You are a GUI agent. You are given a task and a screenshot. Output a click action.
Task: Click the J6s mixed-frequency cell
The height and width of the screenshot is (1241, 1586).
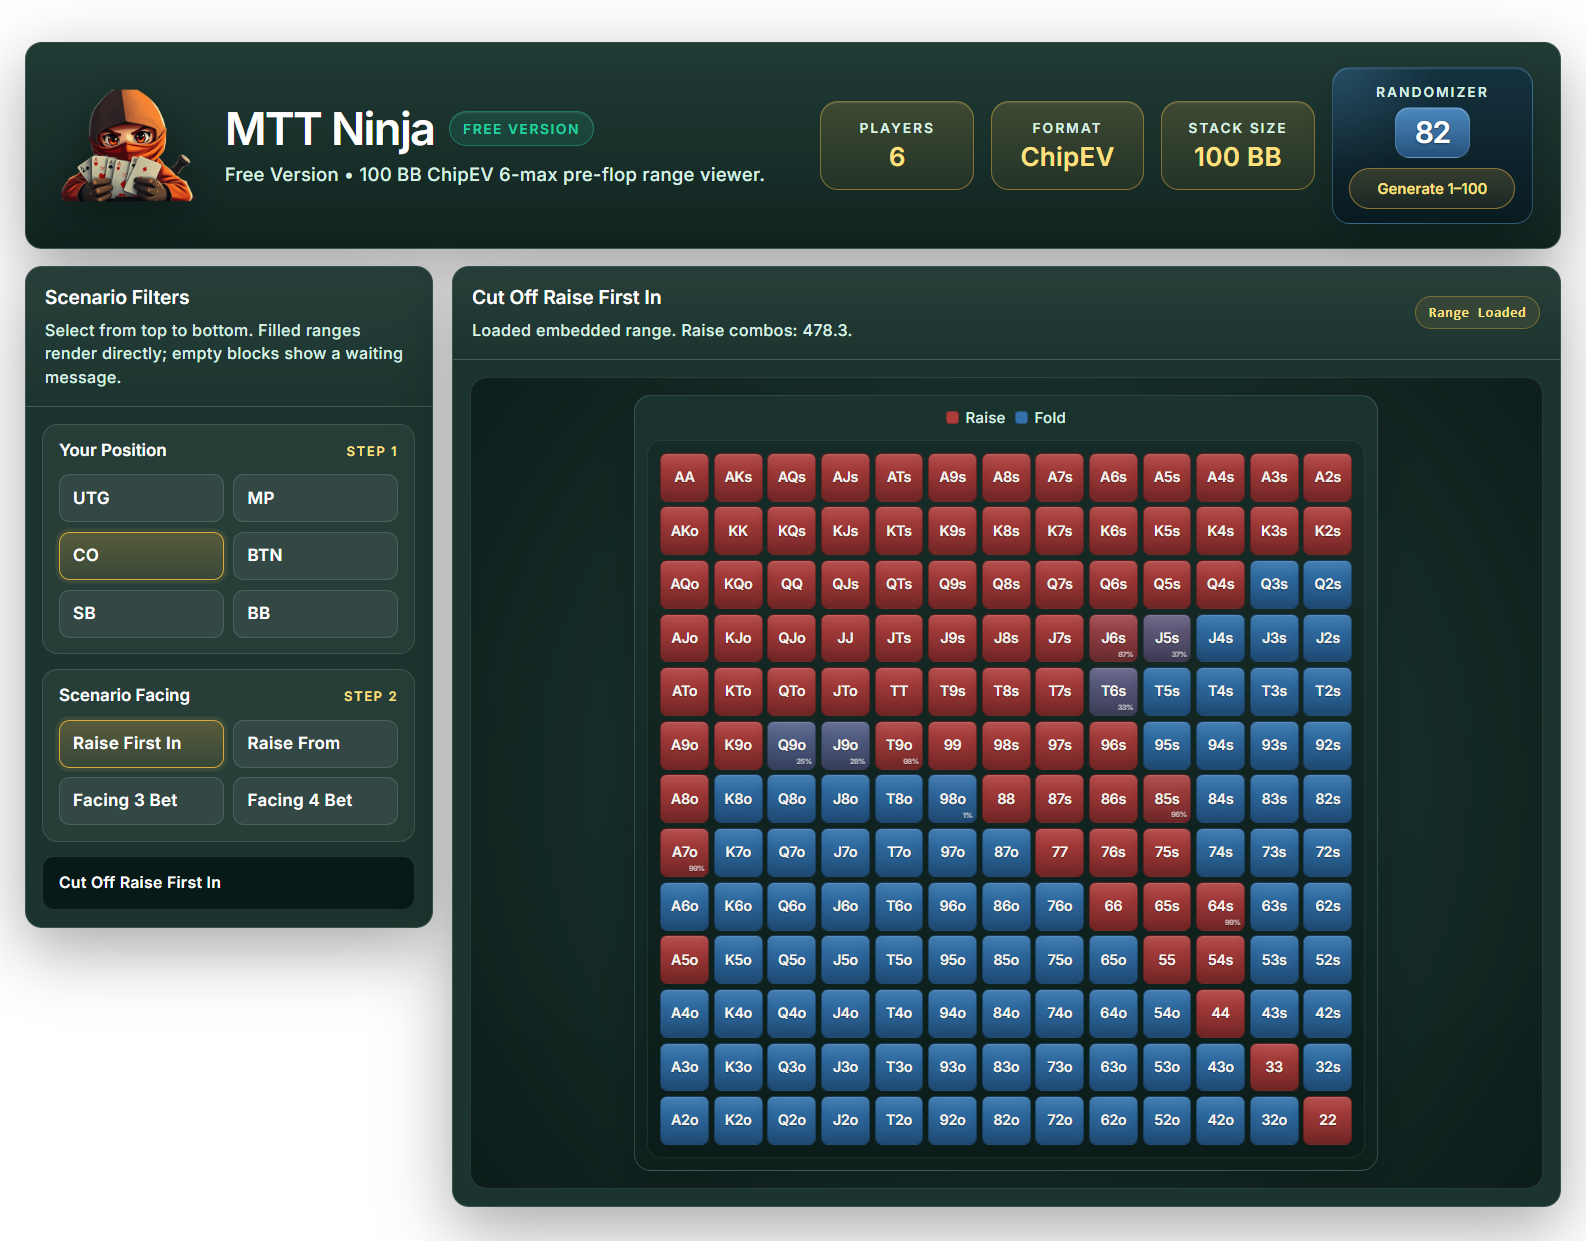pyautogui.click(x=1113, y=638)
